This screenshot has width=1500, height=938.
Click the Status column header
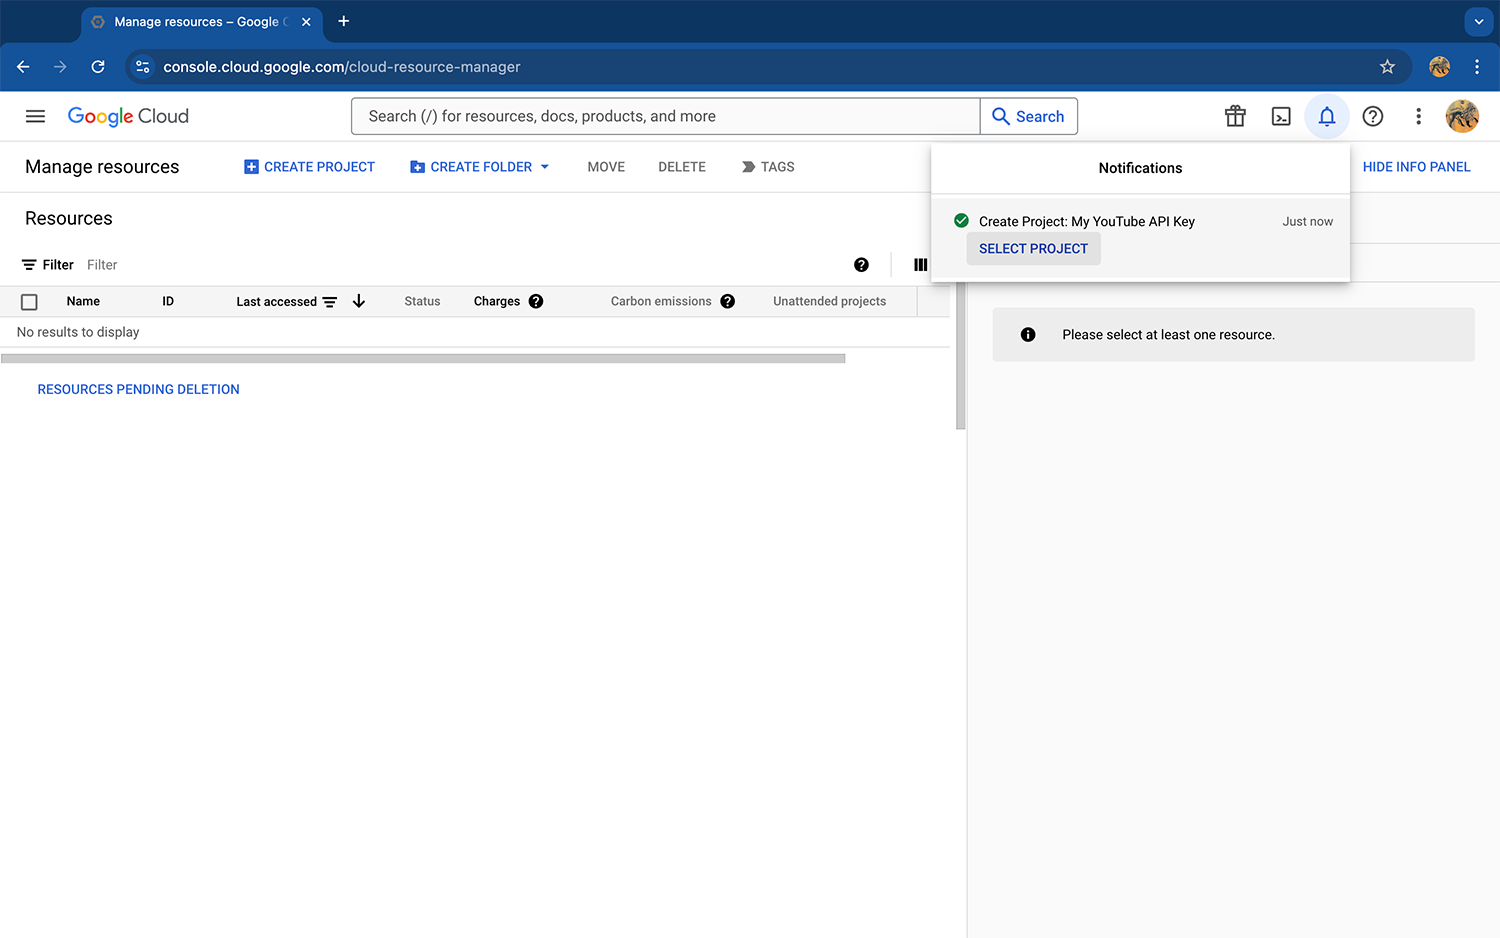point(422,301)
